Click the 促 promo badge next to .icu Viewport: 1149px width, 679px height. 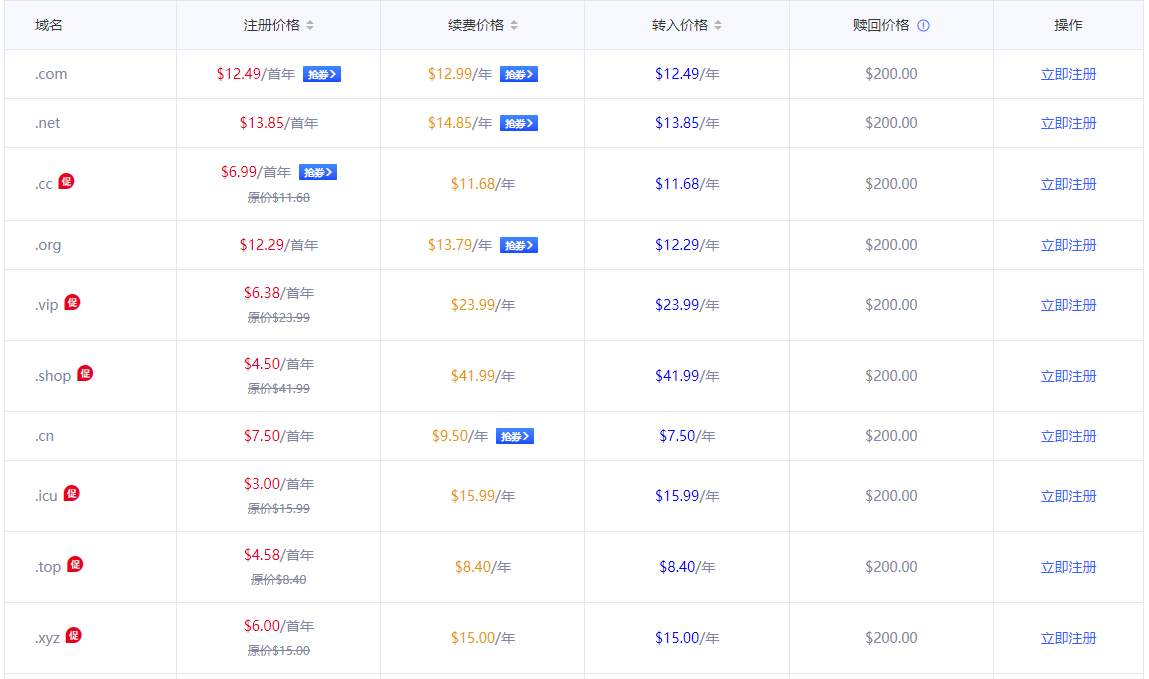point(71,493)
